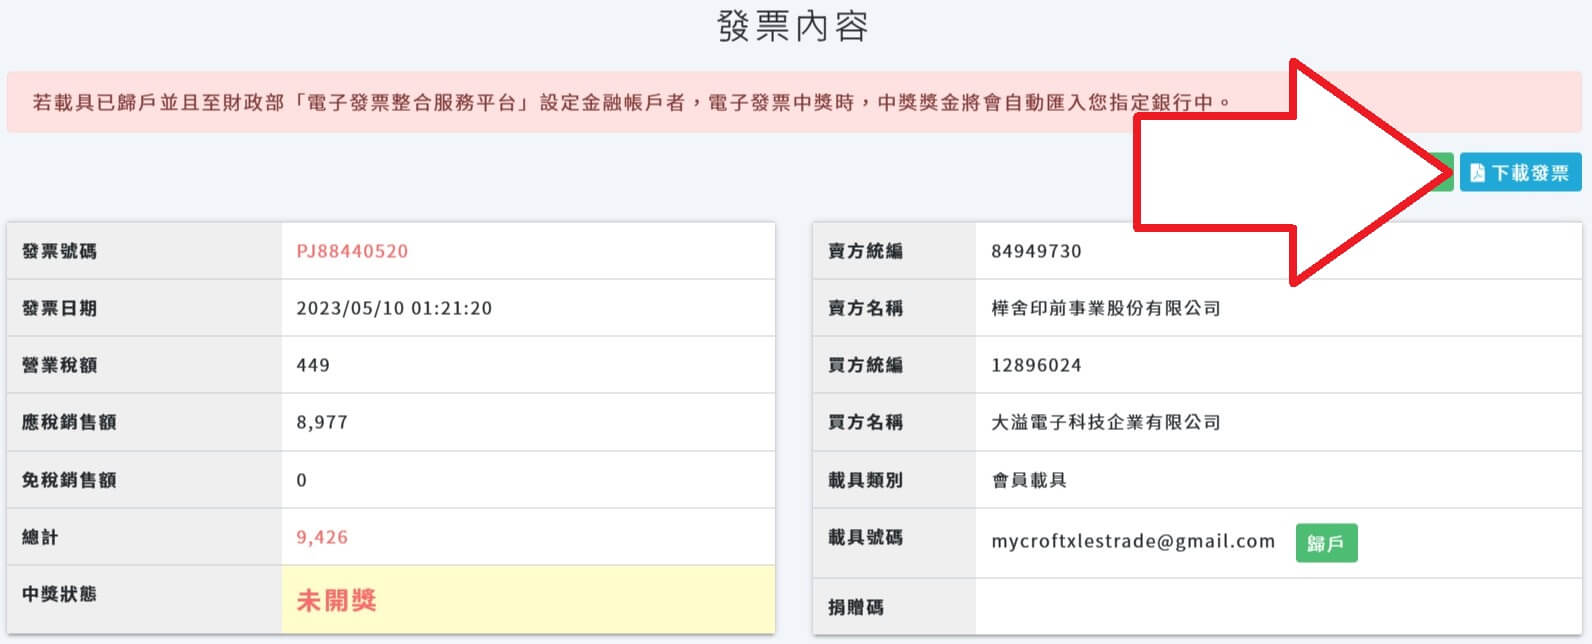Click the total amount 9,426
This screenshot has height=644, width=1592.
click(322, 537)
